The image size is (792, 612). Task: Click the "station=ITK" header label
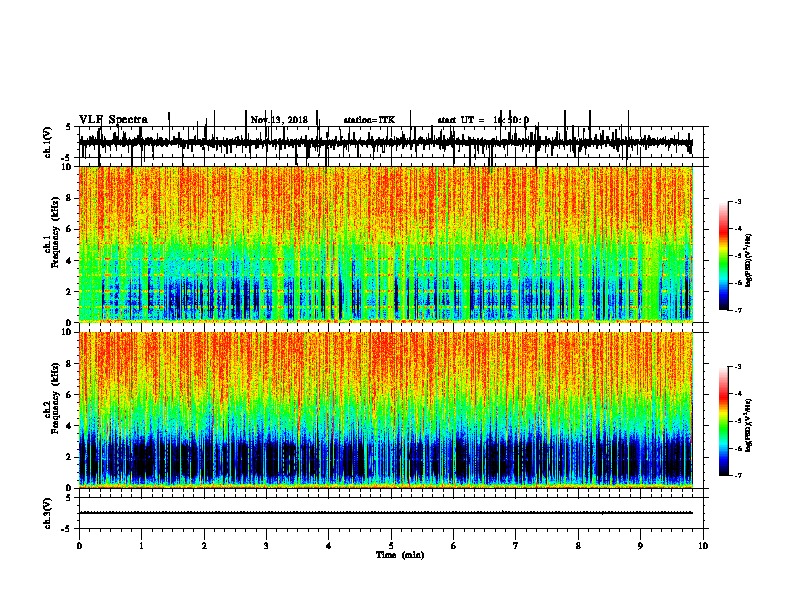click(369, 120)
